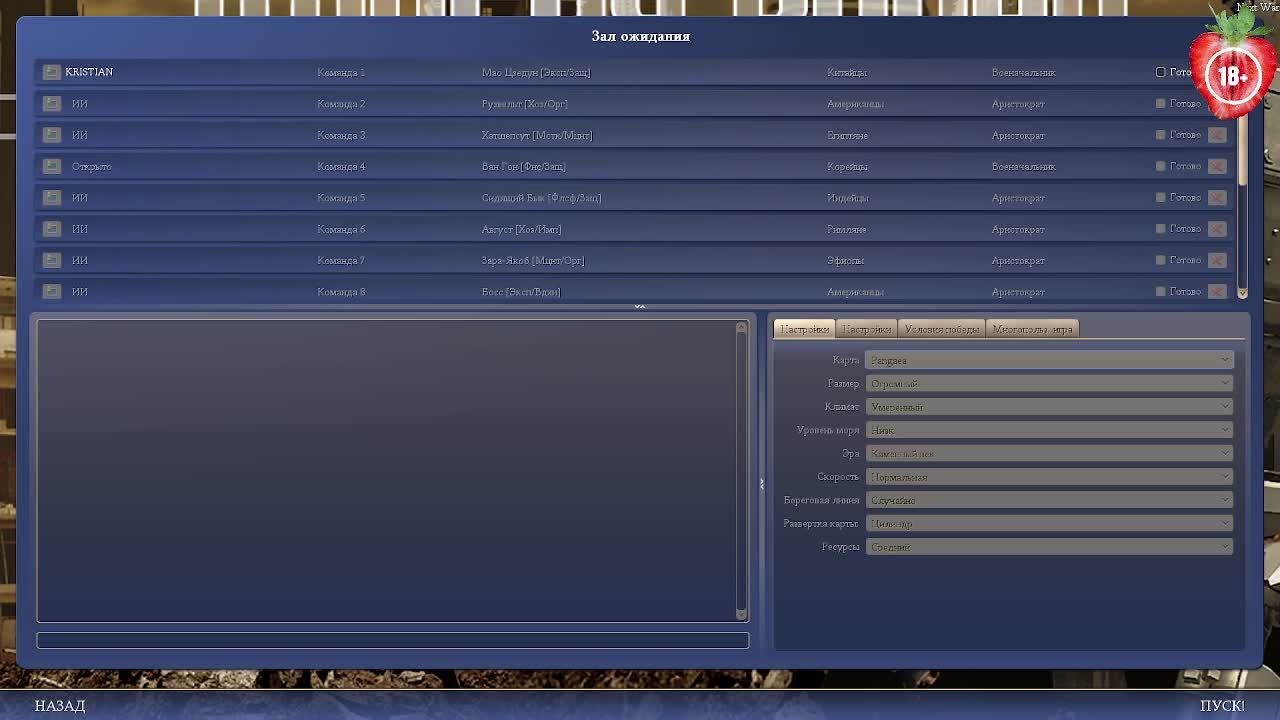1280x720 pixels.
Task: Tick the Готово checkbox for KRISTIAN
Action: (x=1161, y=72)
